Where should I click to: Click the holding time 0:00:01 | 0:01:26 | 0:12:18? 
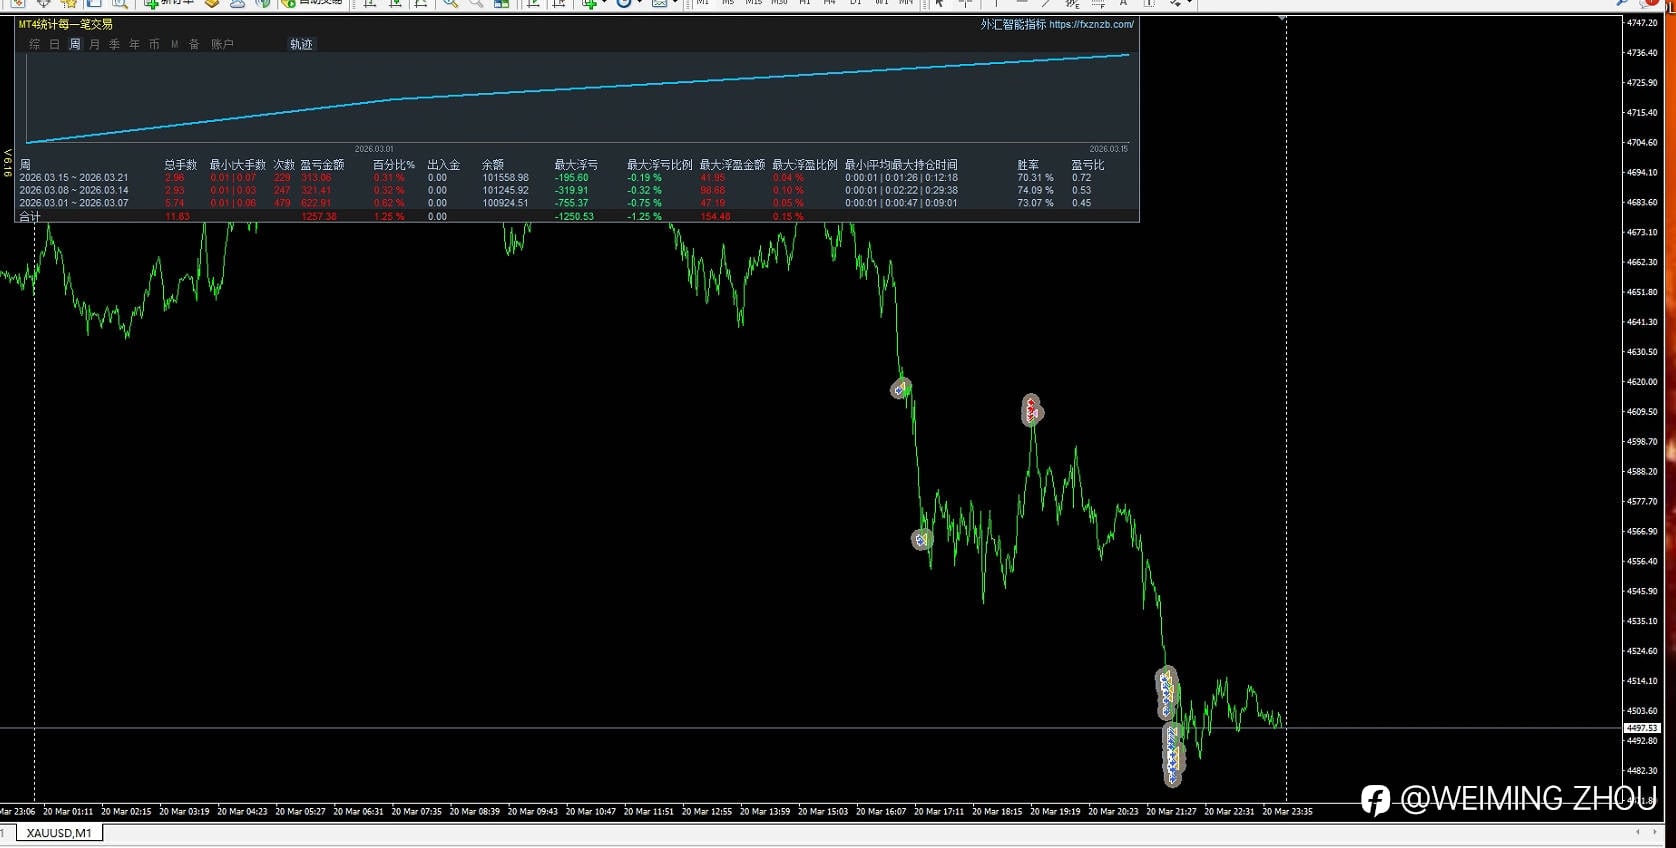[x=901, y=178]
